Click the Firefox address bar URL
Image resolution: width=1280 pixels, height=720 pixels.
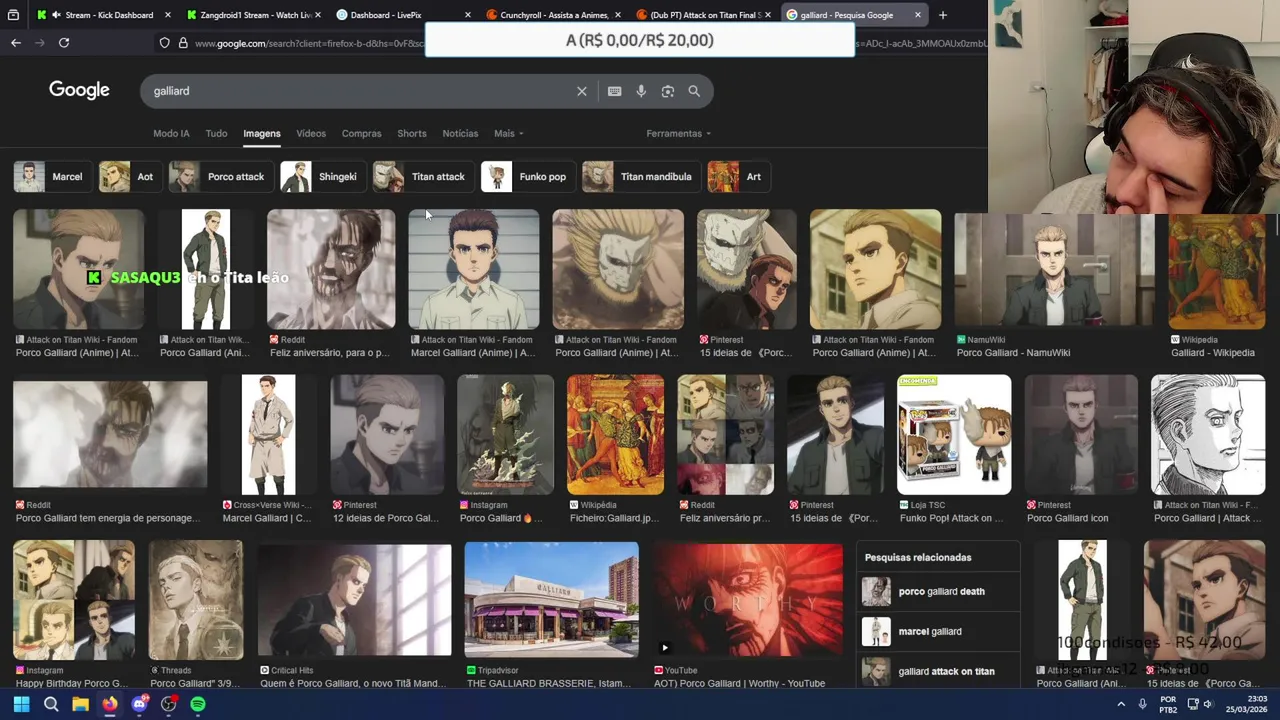coord(310,43)
